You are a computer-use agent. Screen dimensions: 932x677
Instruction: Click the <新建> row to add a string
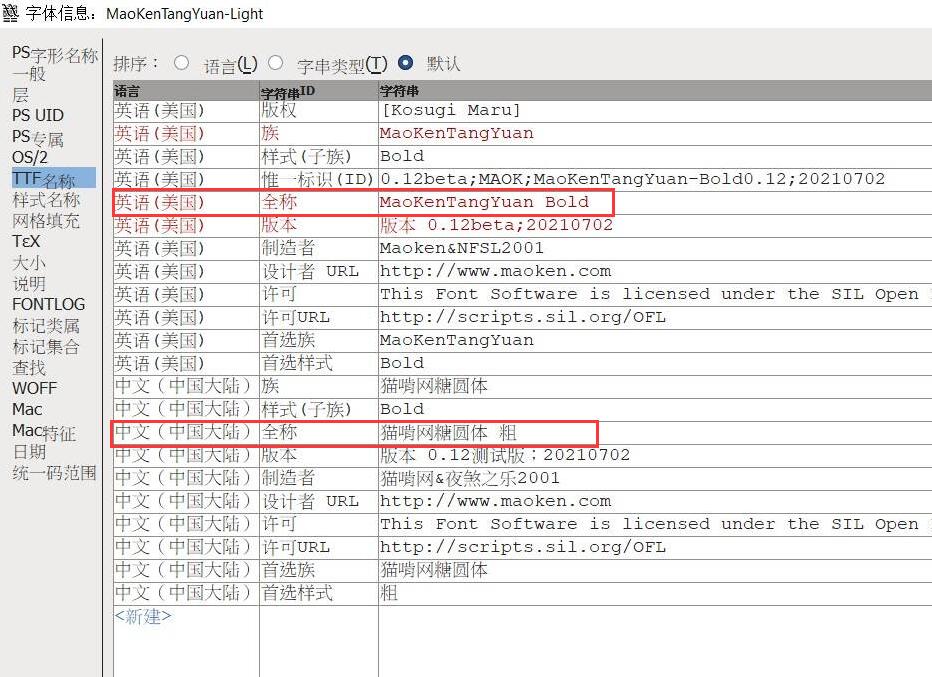(143, 616)
